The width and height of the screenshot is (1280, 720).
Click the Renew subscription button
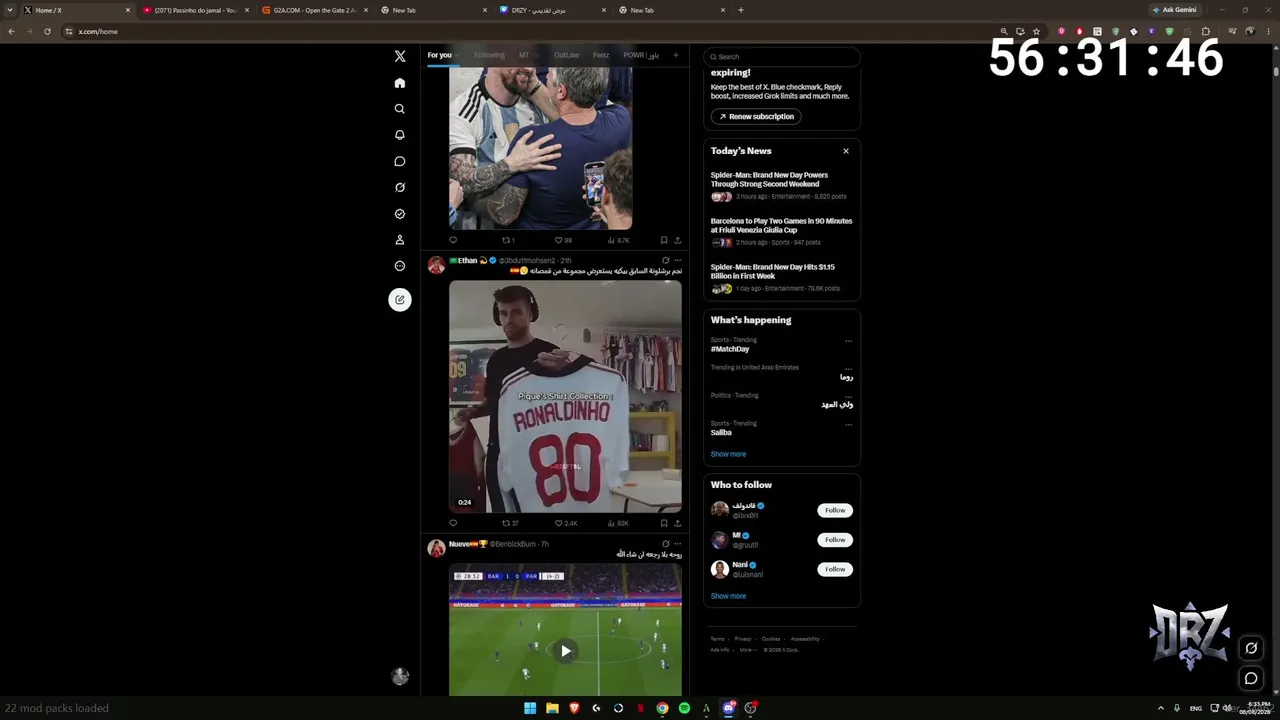point(756,117)
